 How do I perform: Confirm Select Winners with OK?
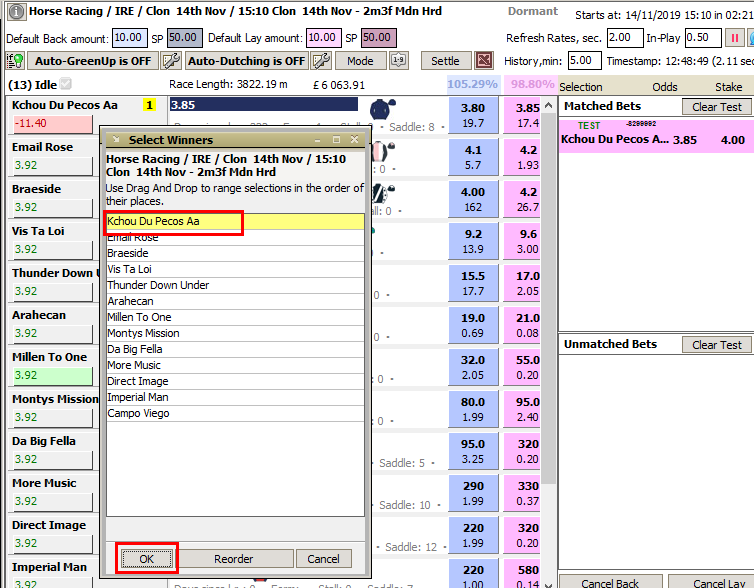coord(147,559)
